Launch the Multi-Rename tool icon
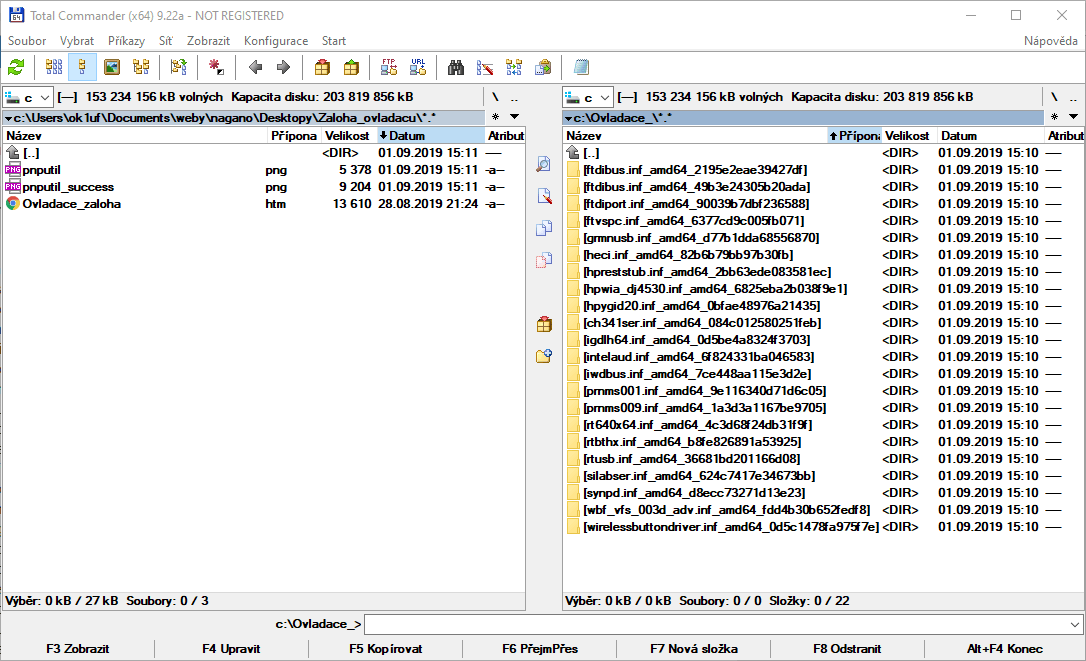Screen dimensions: 1086x661 485,68
